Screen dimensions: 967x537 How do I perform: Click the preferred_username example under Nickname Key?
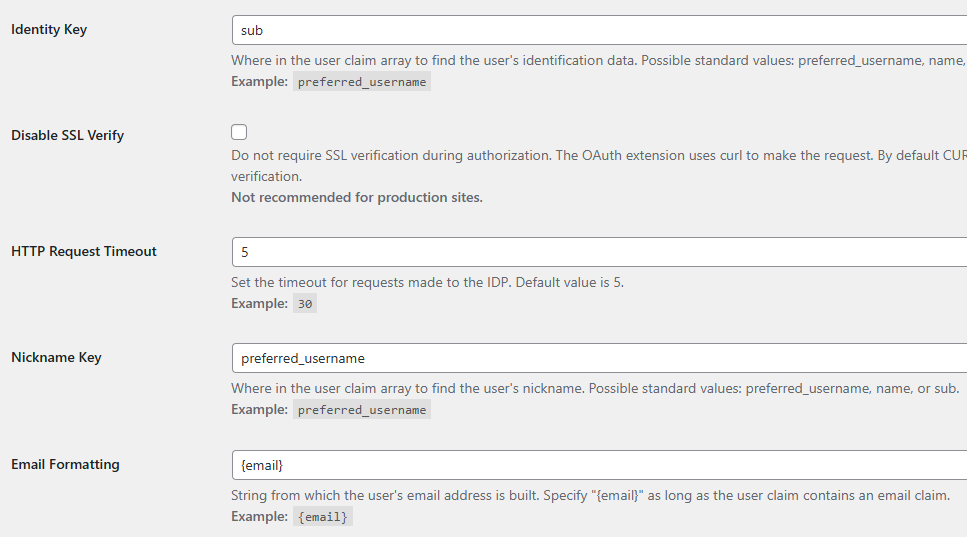point(362,410)
